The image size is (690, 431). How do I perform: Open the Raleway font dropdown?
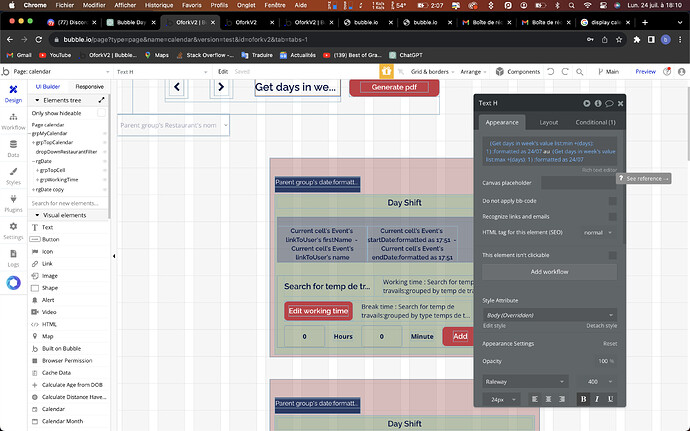coord(525,382)
